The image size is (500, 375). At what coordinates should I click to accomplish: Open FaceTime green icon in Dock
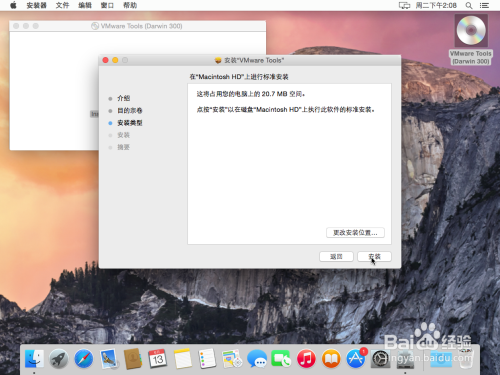281,359
